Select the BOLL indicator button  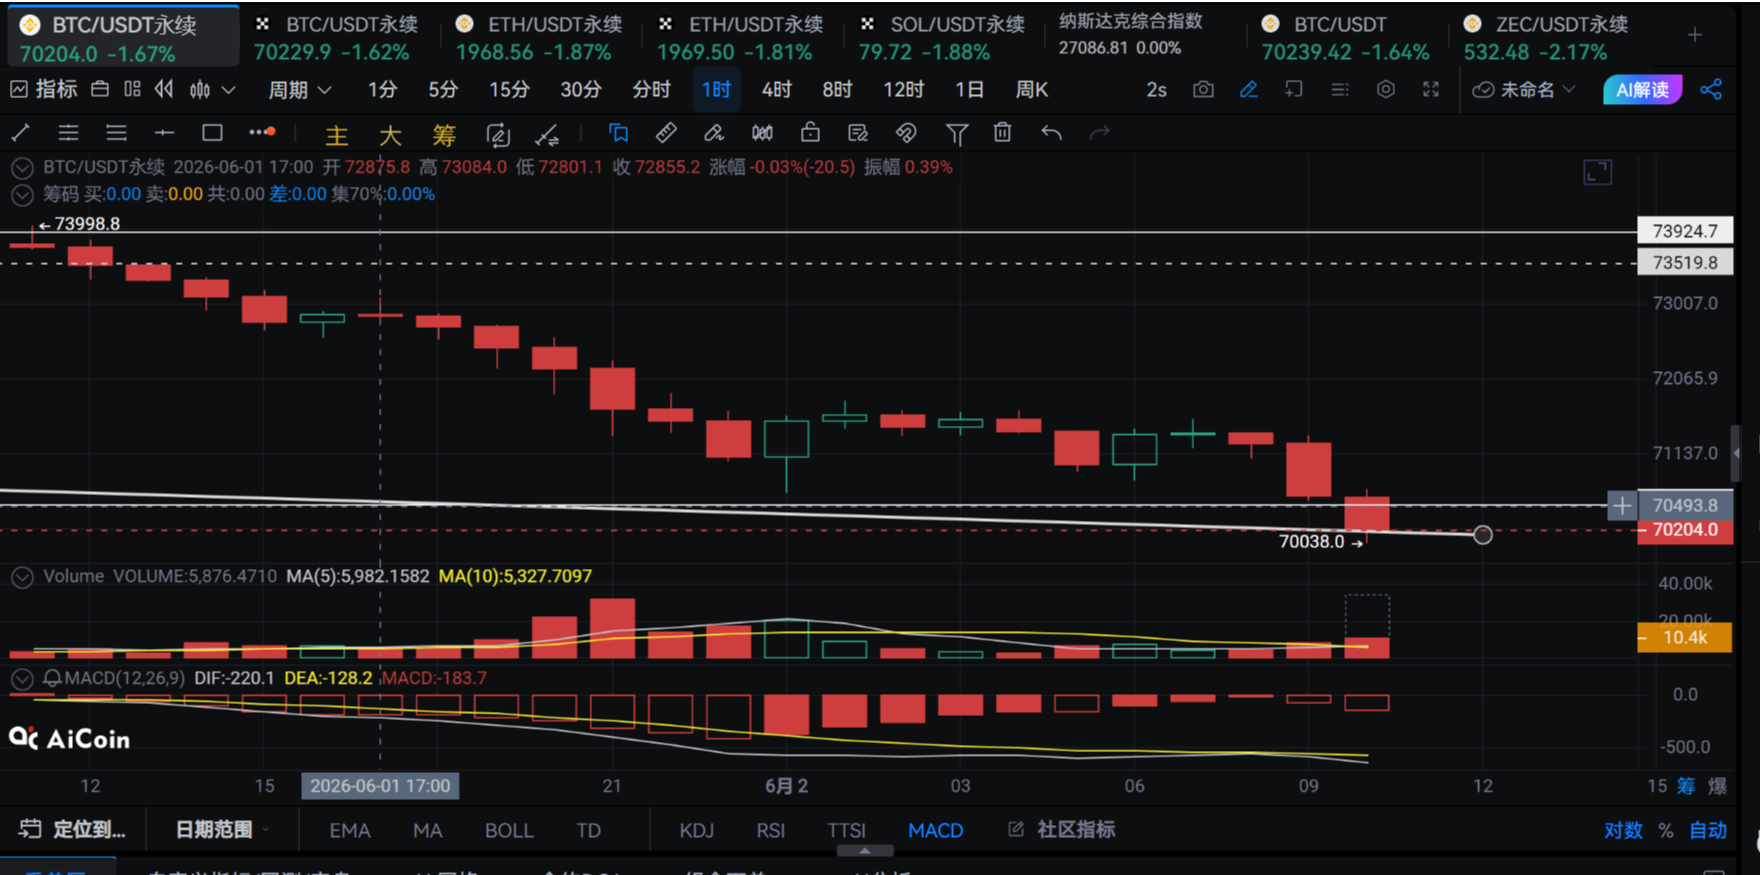pos(509,831)
